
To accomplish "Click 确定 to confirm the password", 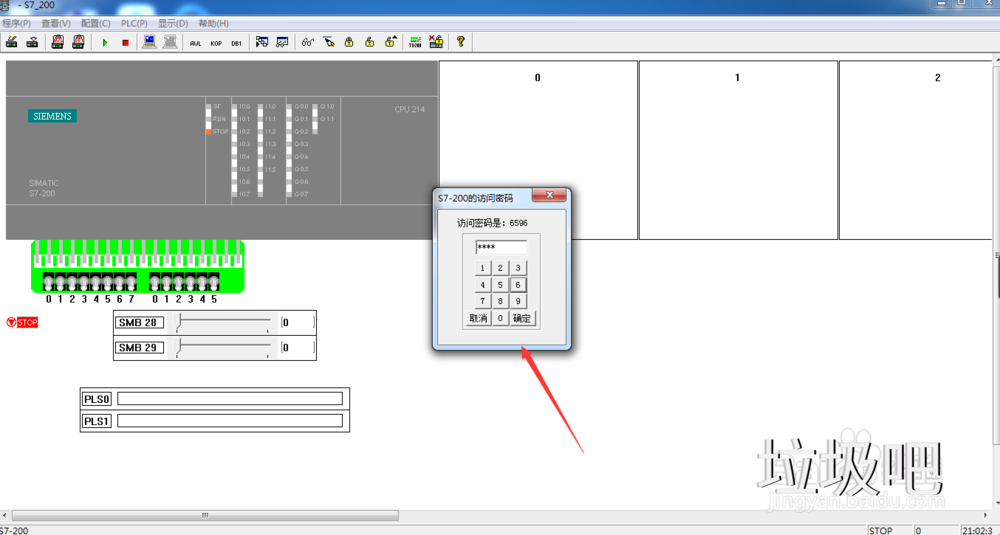I will (x=522, y=318).
